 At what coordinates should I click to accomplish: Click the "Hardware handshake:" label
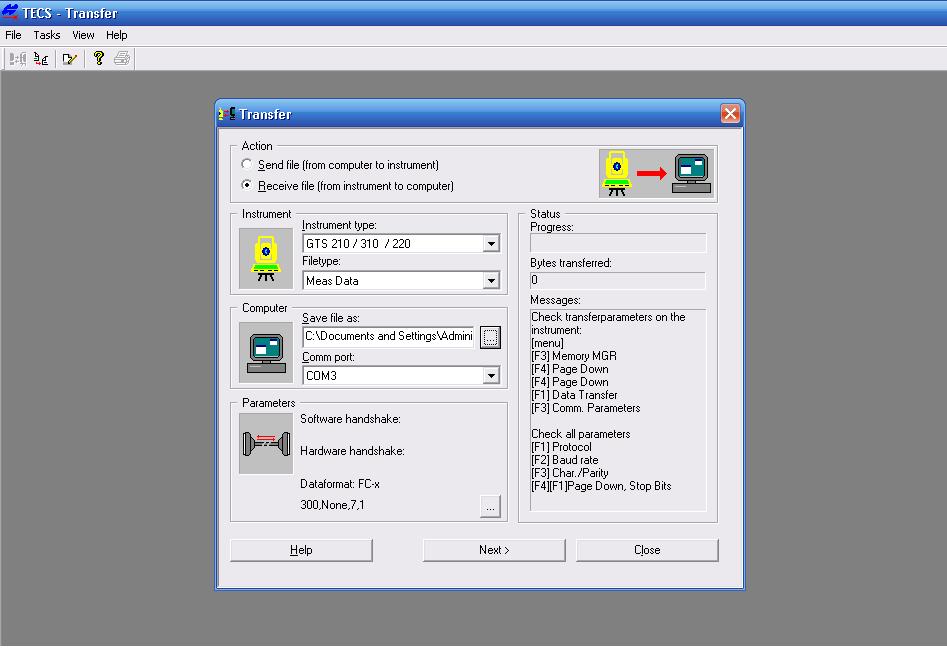click(x=352, y=451)
